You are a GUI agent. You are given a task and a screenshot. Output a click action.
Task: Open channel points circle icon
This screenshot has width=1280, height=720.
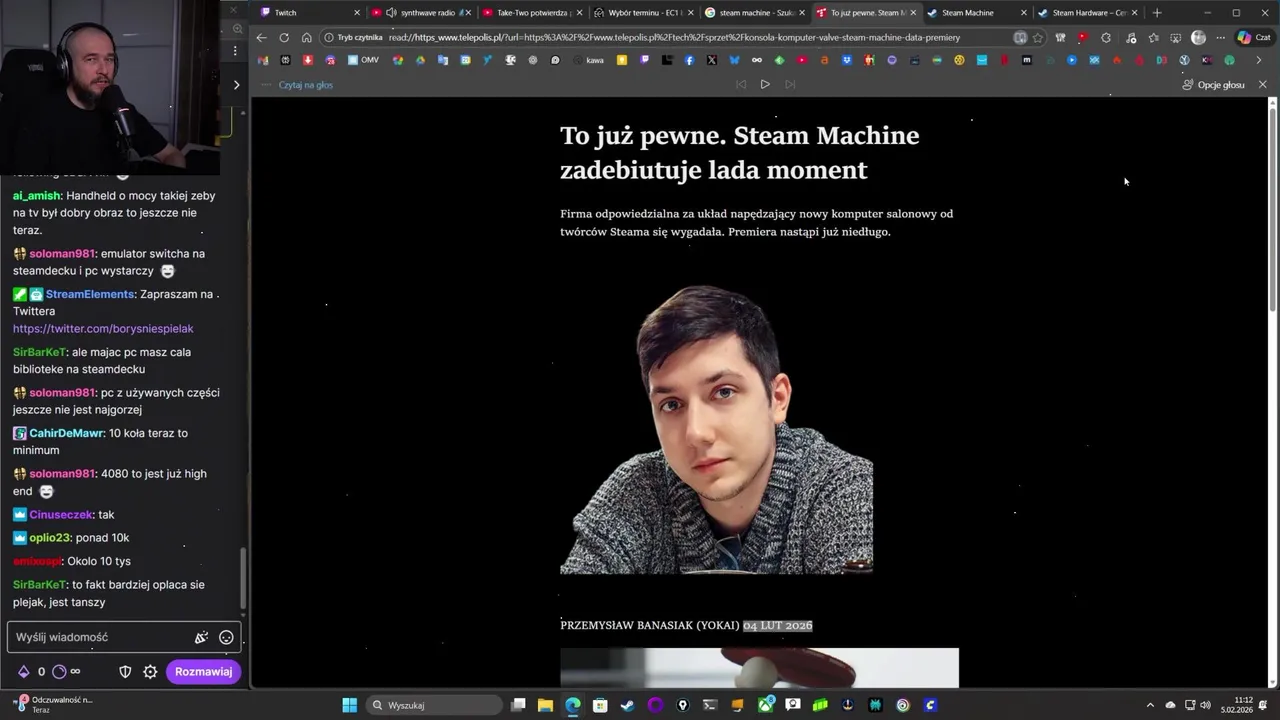(59, 672)
